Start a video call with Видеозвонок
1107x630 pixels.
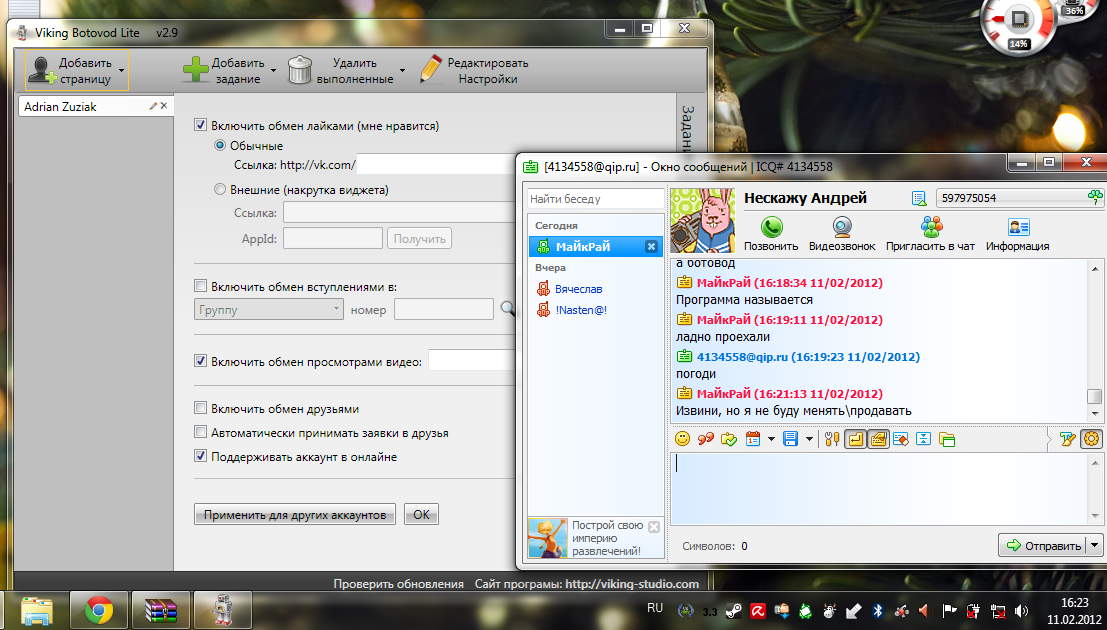point(842,234)
